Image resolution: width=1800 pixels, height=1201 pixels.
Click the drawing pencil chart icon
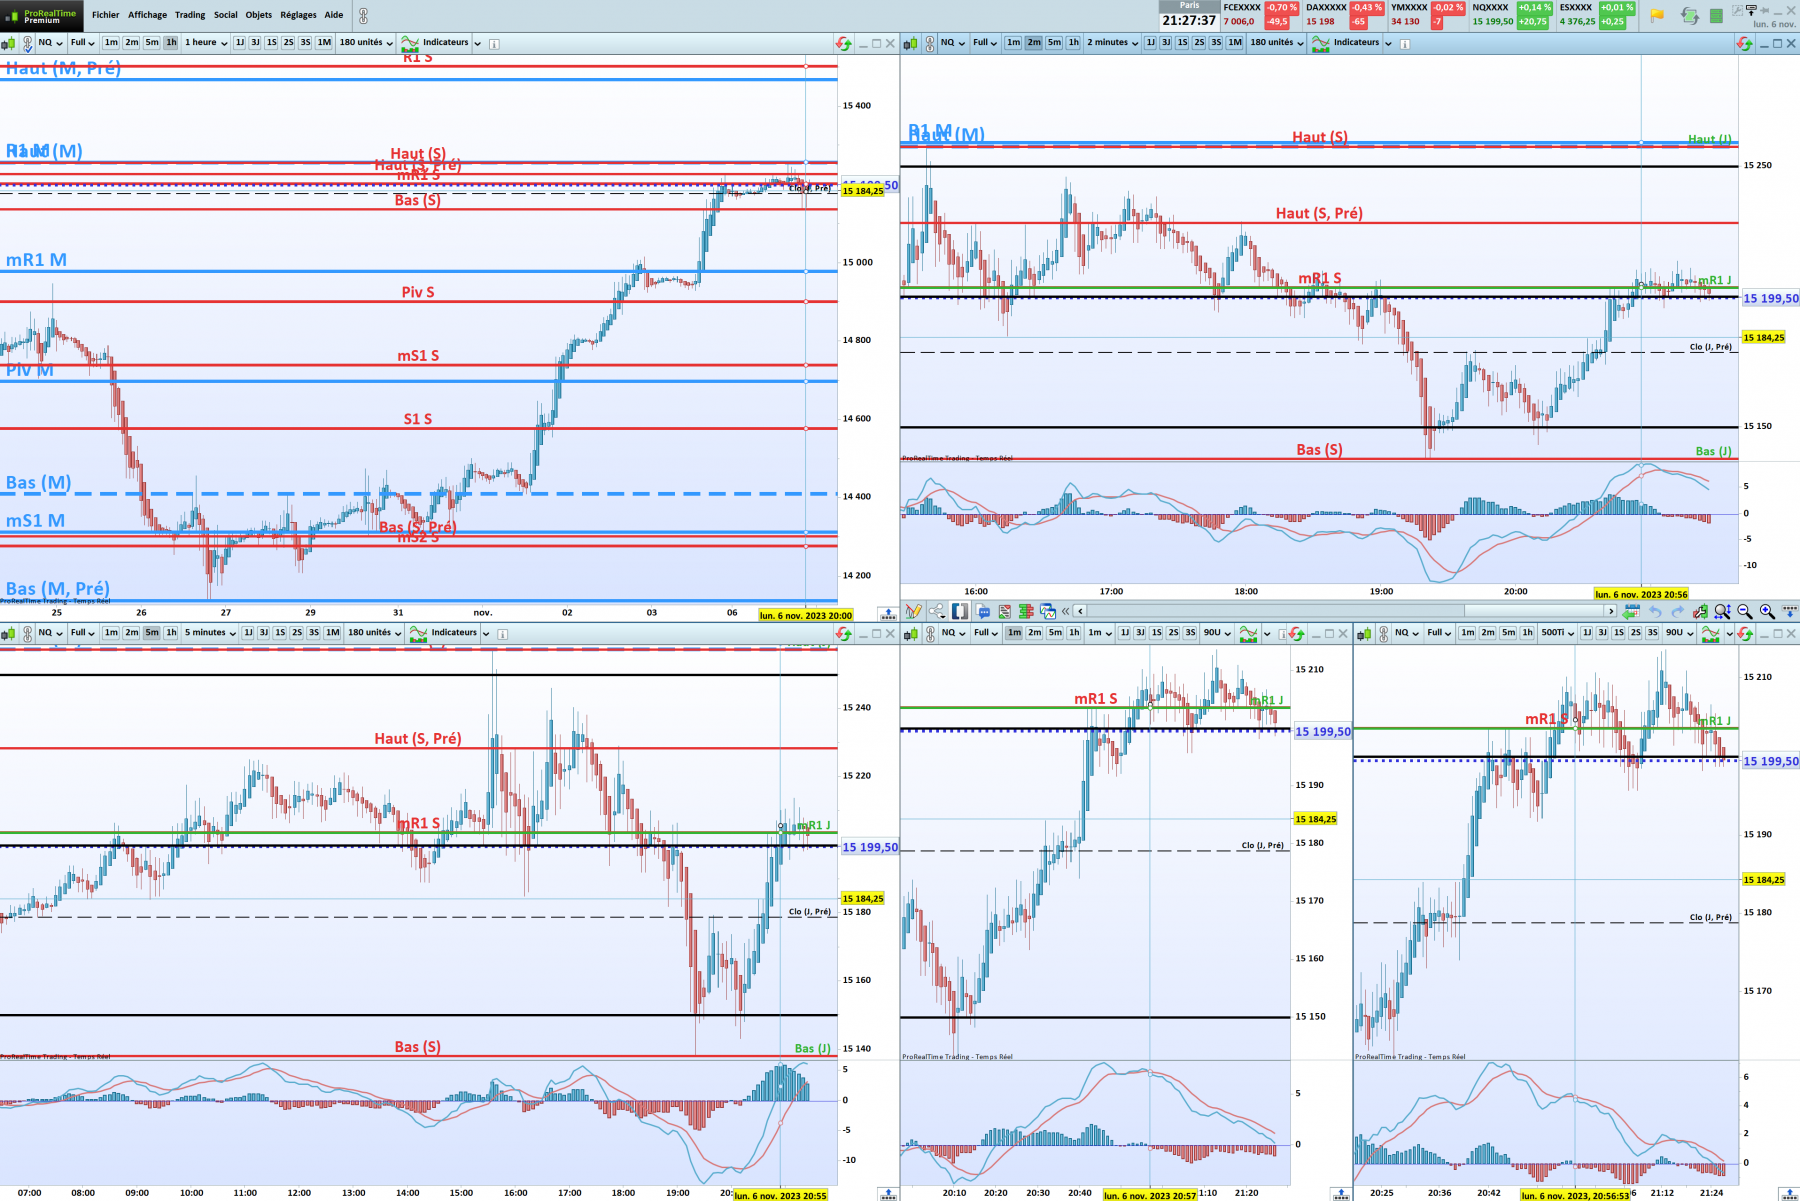pos(913,611)
